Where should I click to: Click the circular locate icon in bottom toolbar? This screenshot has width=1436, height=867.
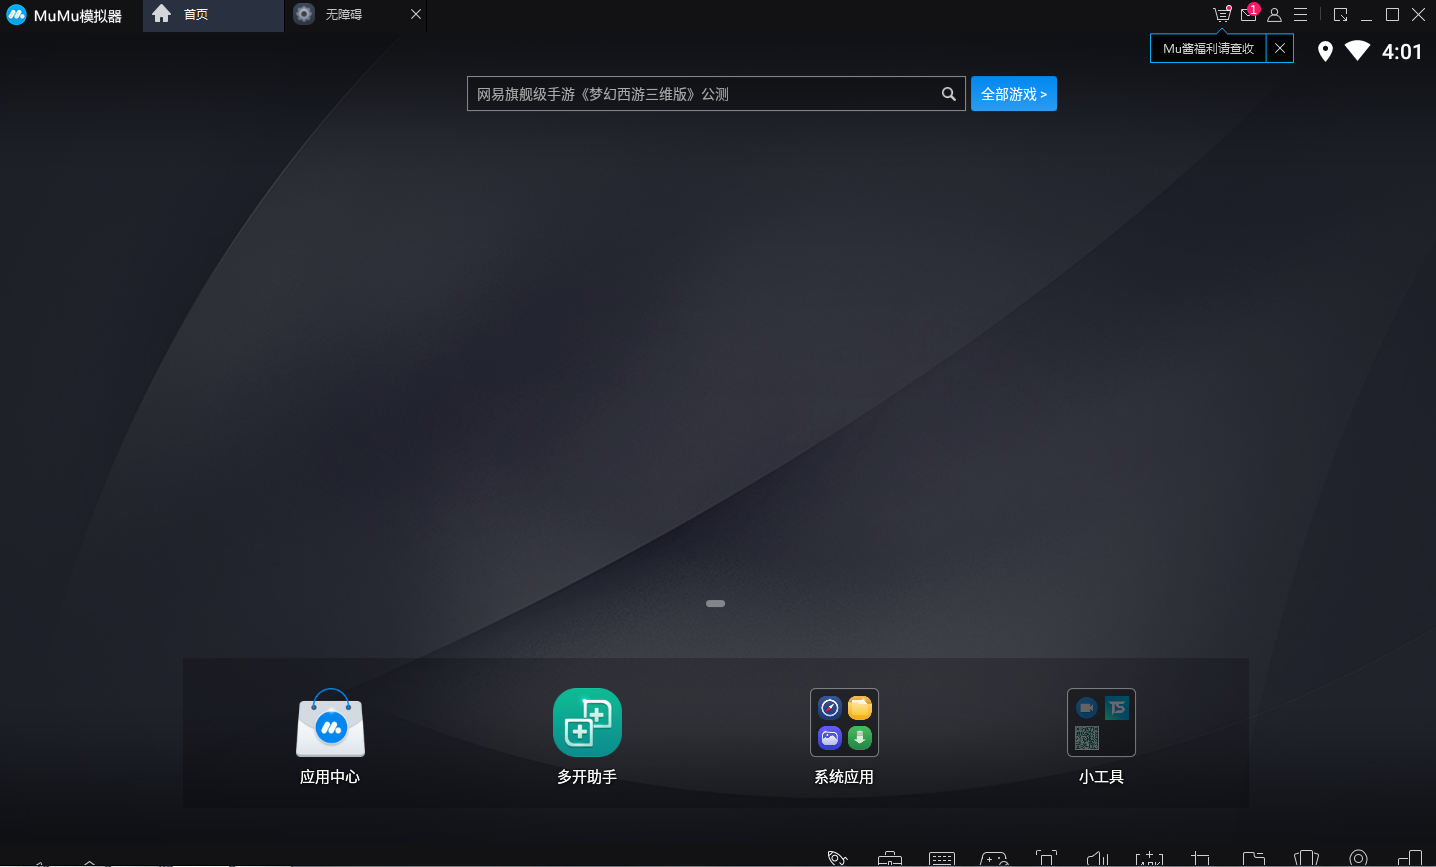click(1358, 858)
